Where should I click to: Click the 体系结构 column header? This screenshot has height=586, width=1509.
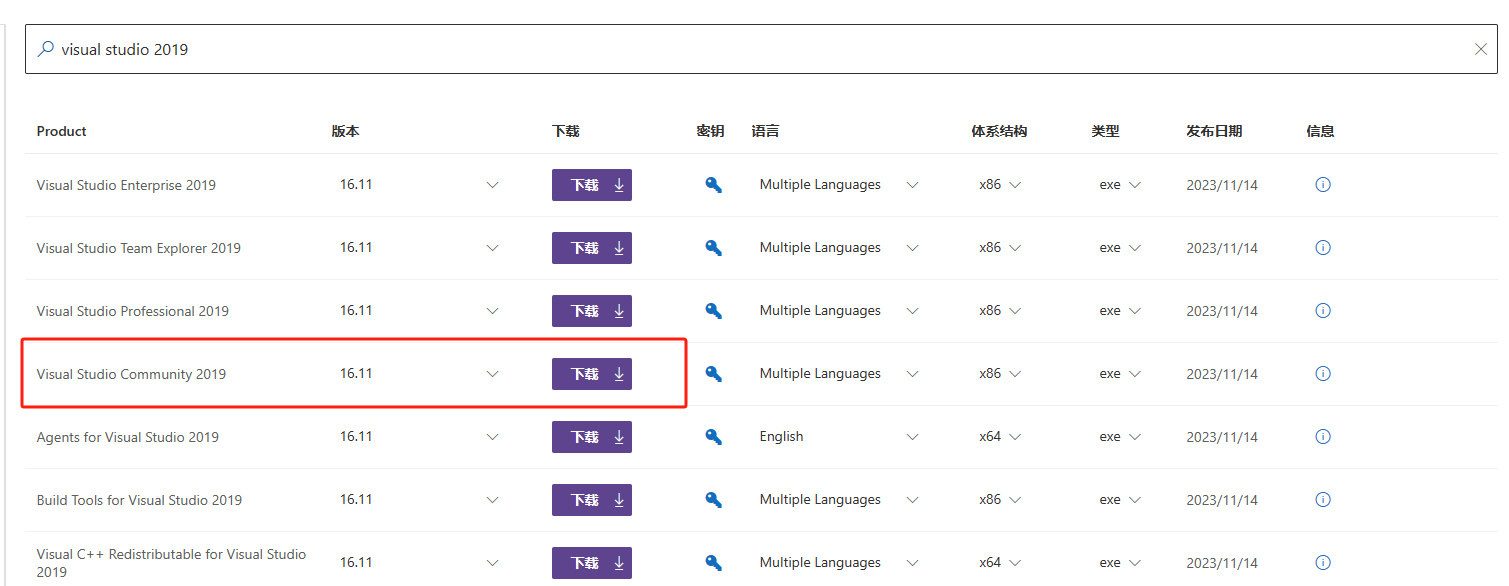[999, 131]
